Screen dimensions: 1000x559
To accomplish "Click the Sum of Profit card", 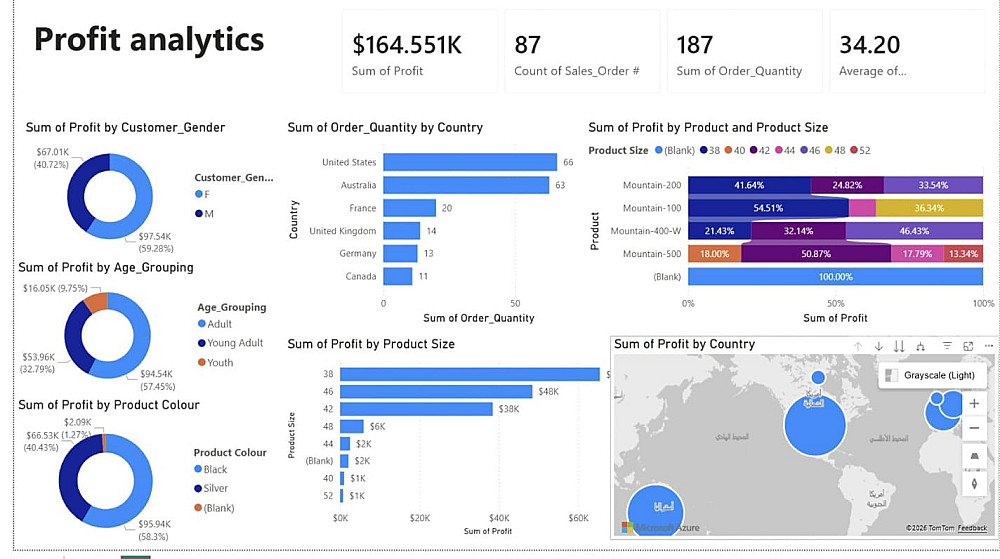I will 420,52.
